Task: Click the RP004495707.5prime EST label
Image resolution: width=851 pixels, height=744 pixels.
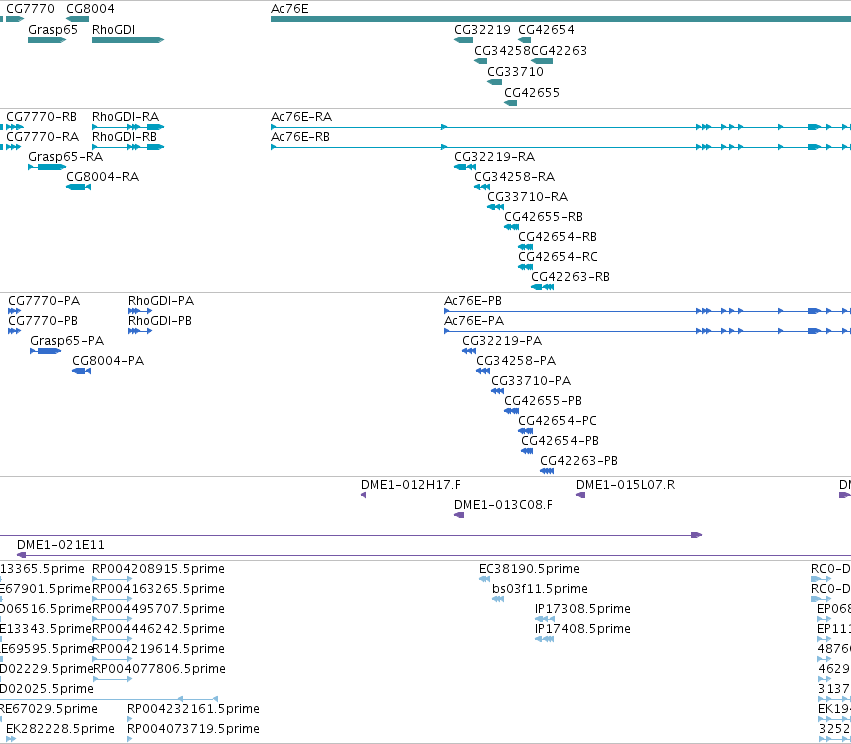Action: click(158, 609)
